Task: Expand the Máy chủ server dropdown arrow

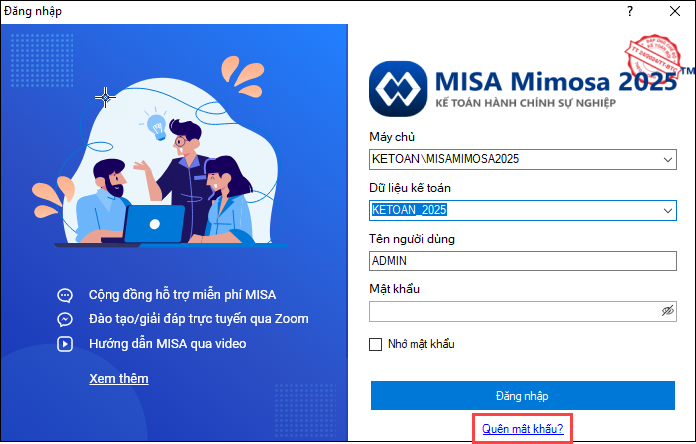Action: click(668, 159)
